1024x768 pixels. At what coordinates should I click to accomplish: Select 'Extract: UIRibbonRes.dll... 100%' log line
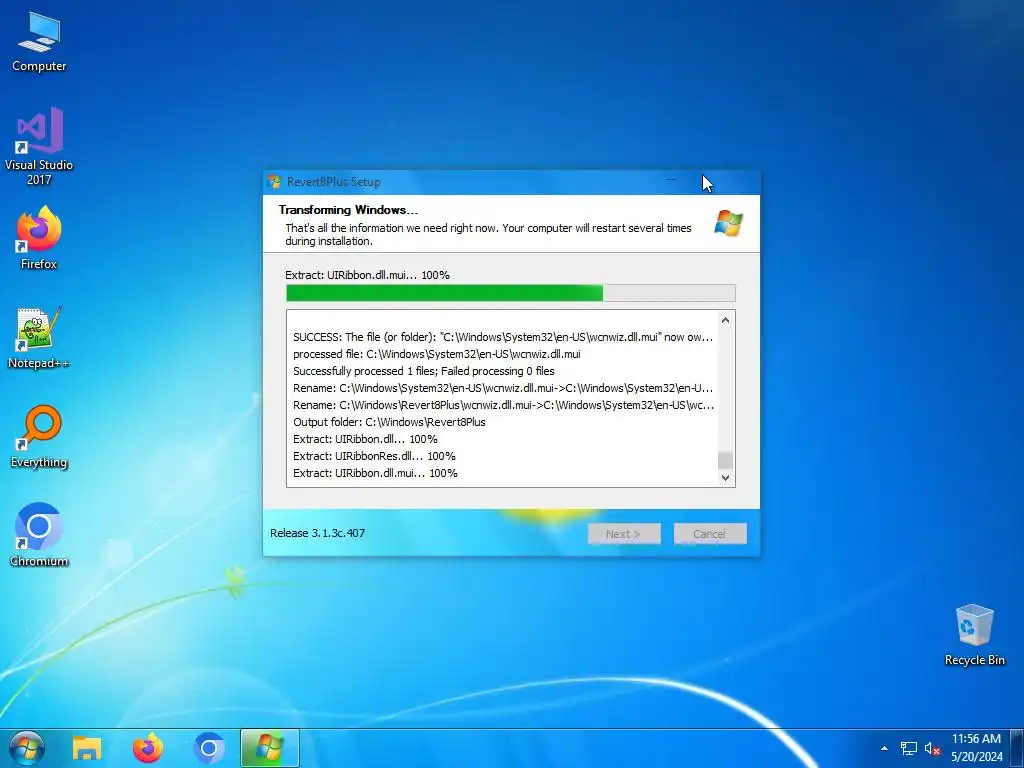374,456
